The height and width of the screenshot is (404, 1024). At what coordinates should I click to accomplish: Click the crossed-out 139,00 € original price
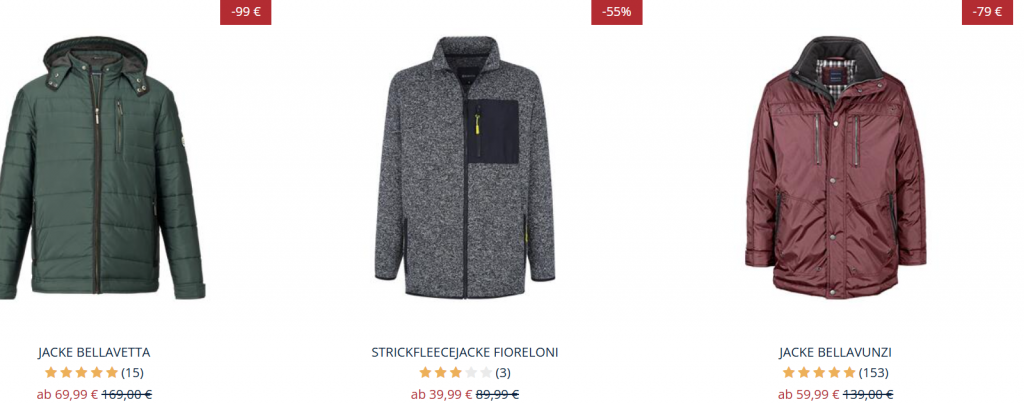(x=868, y=394)
